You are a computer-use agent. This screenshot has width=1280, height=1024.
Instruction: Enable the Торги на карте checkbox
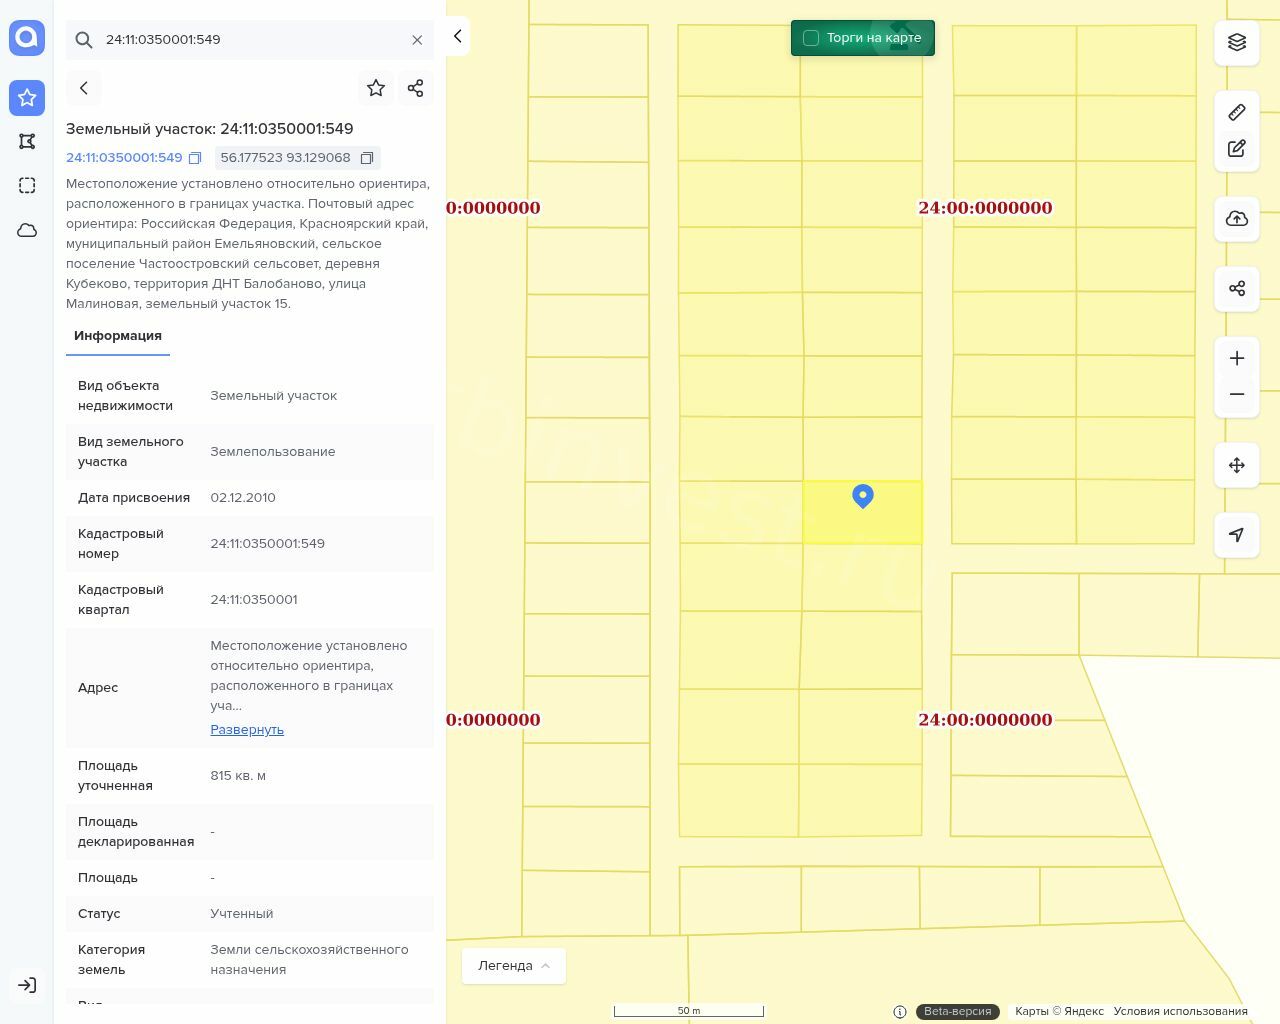click(x=811, y=38)
